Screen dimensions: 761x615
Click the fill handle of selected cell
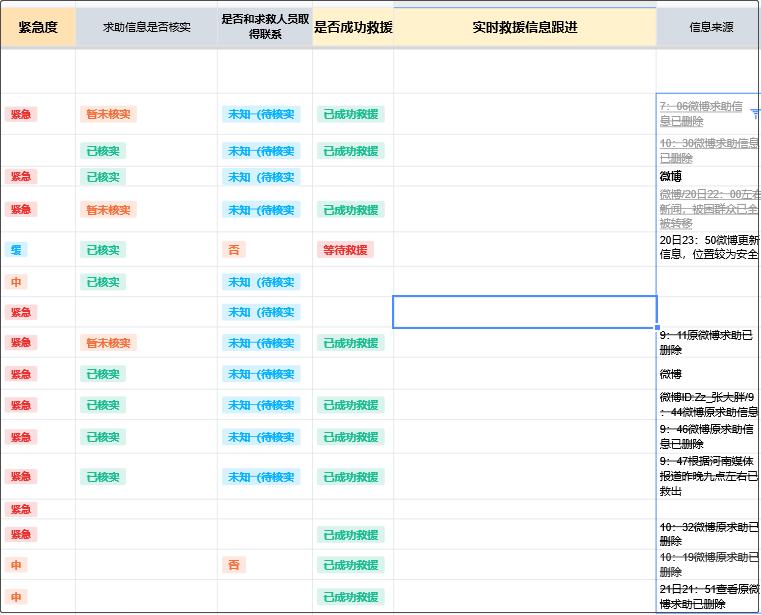(x=657, y=328)
